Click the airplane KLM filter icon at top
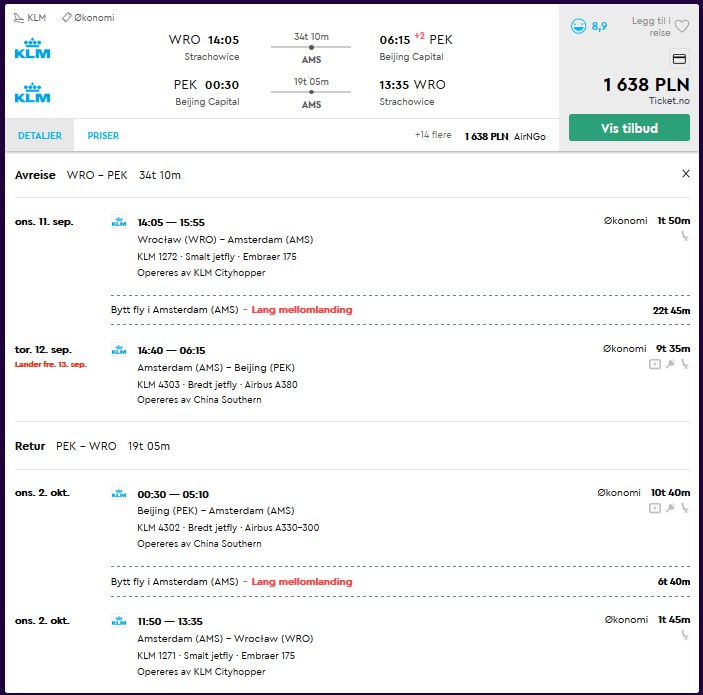This screenshot has width=703, height=695. (18, 17)
